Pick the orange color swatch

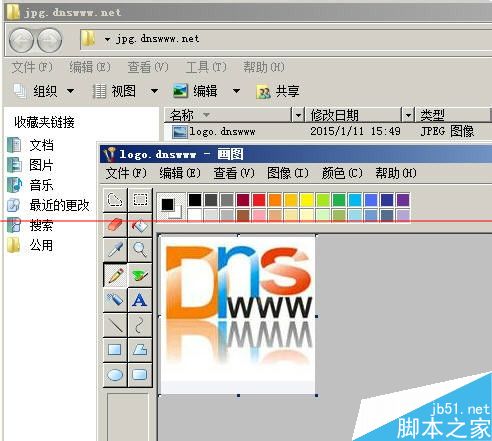[275, 200]
